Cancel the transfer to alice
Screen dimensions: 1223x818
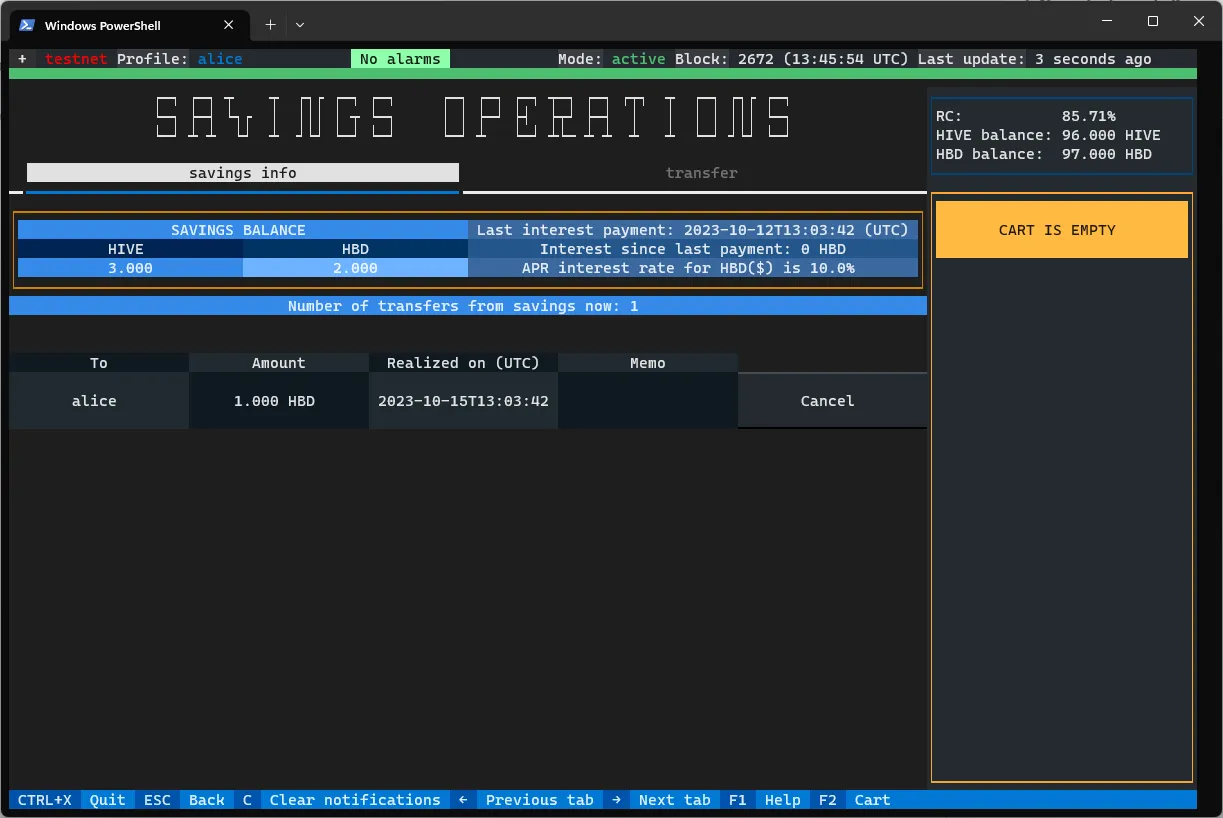832,401
